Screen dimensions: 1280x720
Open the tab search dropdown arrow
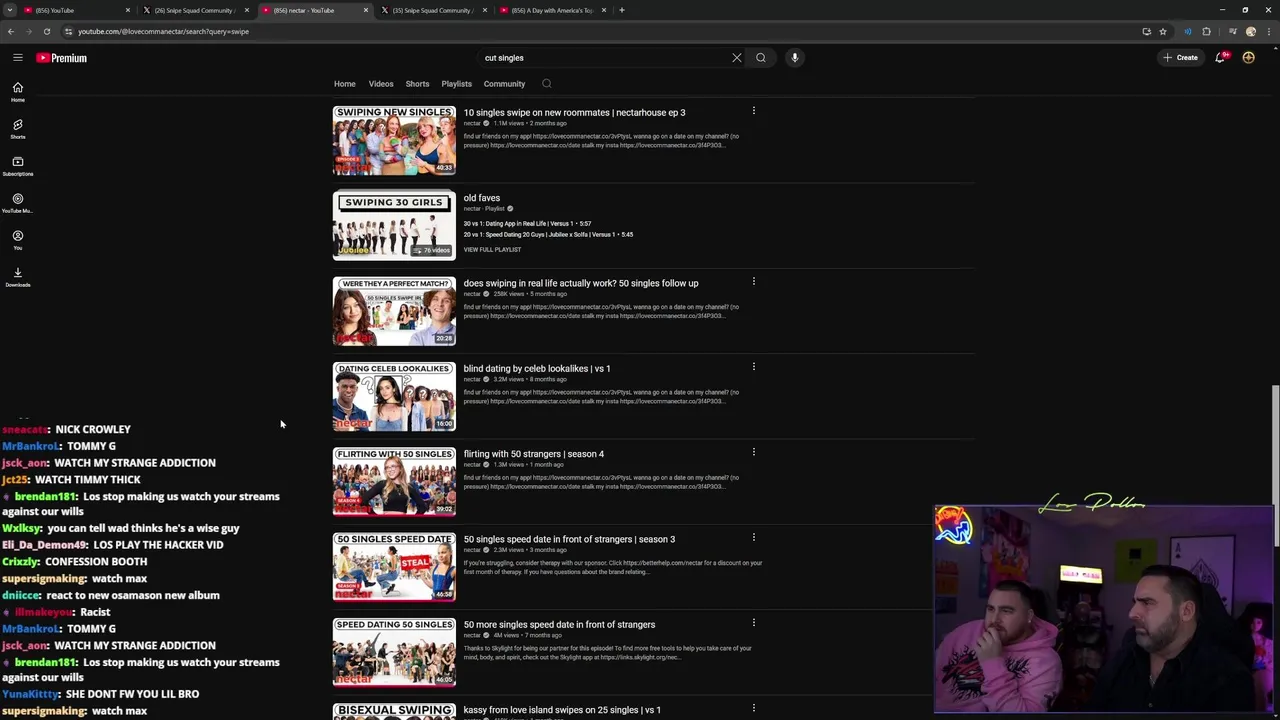(x=9, y=10)
